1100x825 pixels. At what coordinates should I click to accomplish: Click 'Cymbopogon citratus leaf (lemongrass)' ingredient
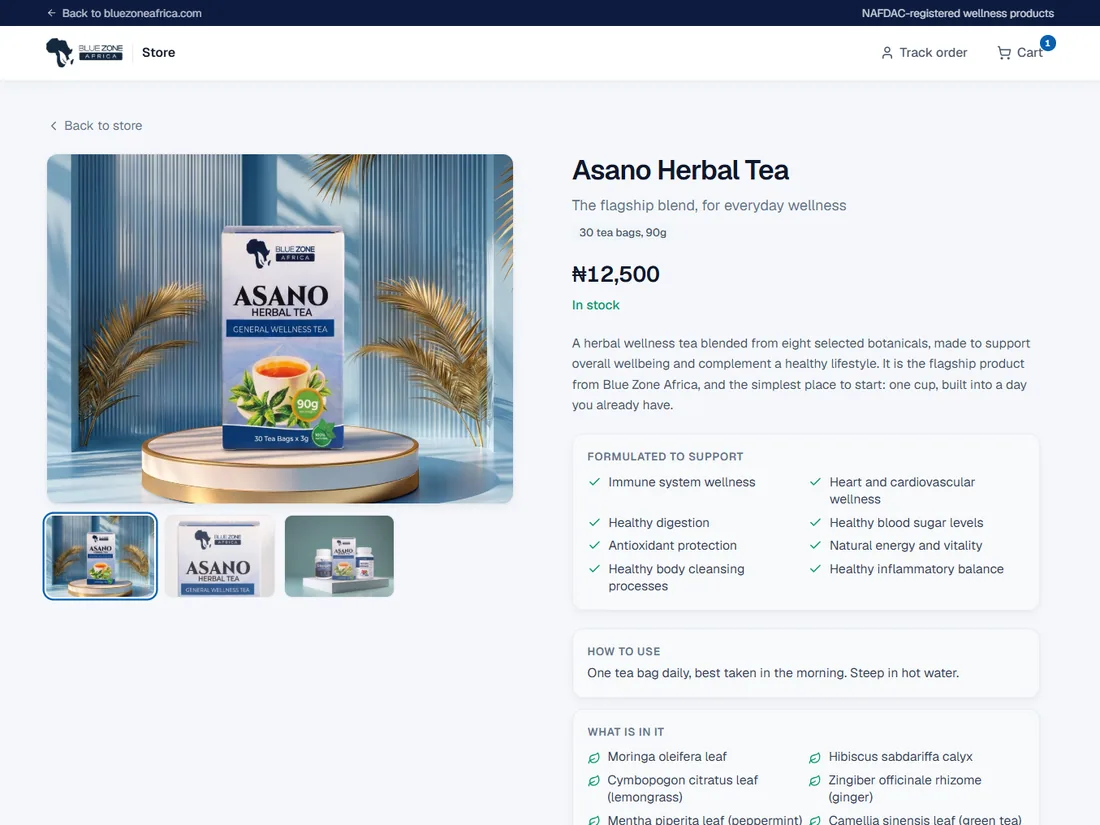[683, 789]
